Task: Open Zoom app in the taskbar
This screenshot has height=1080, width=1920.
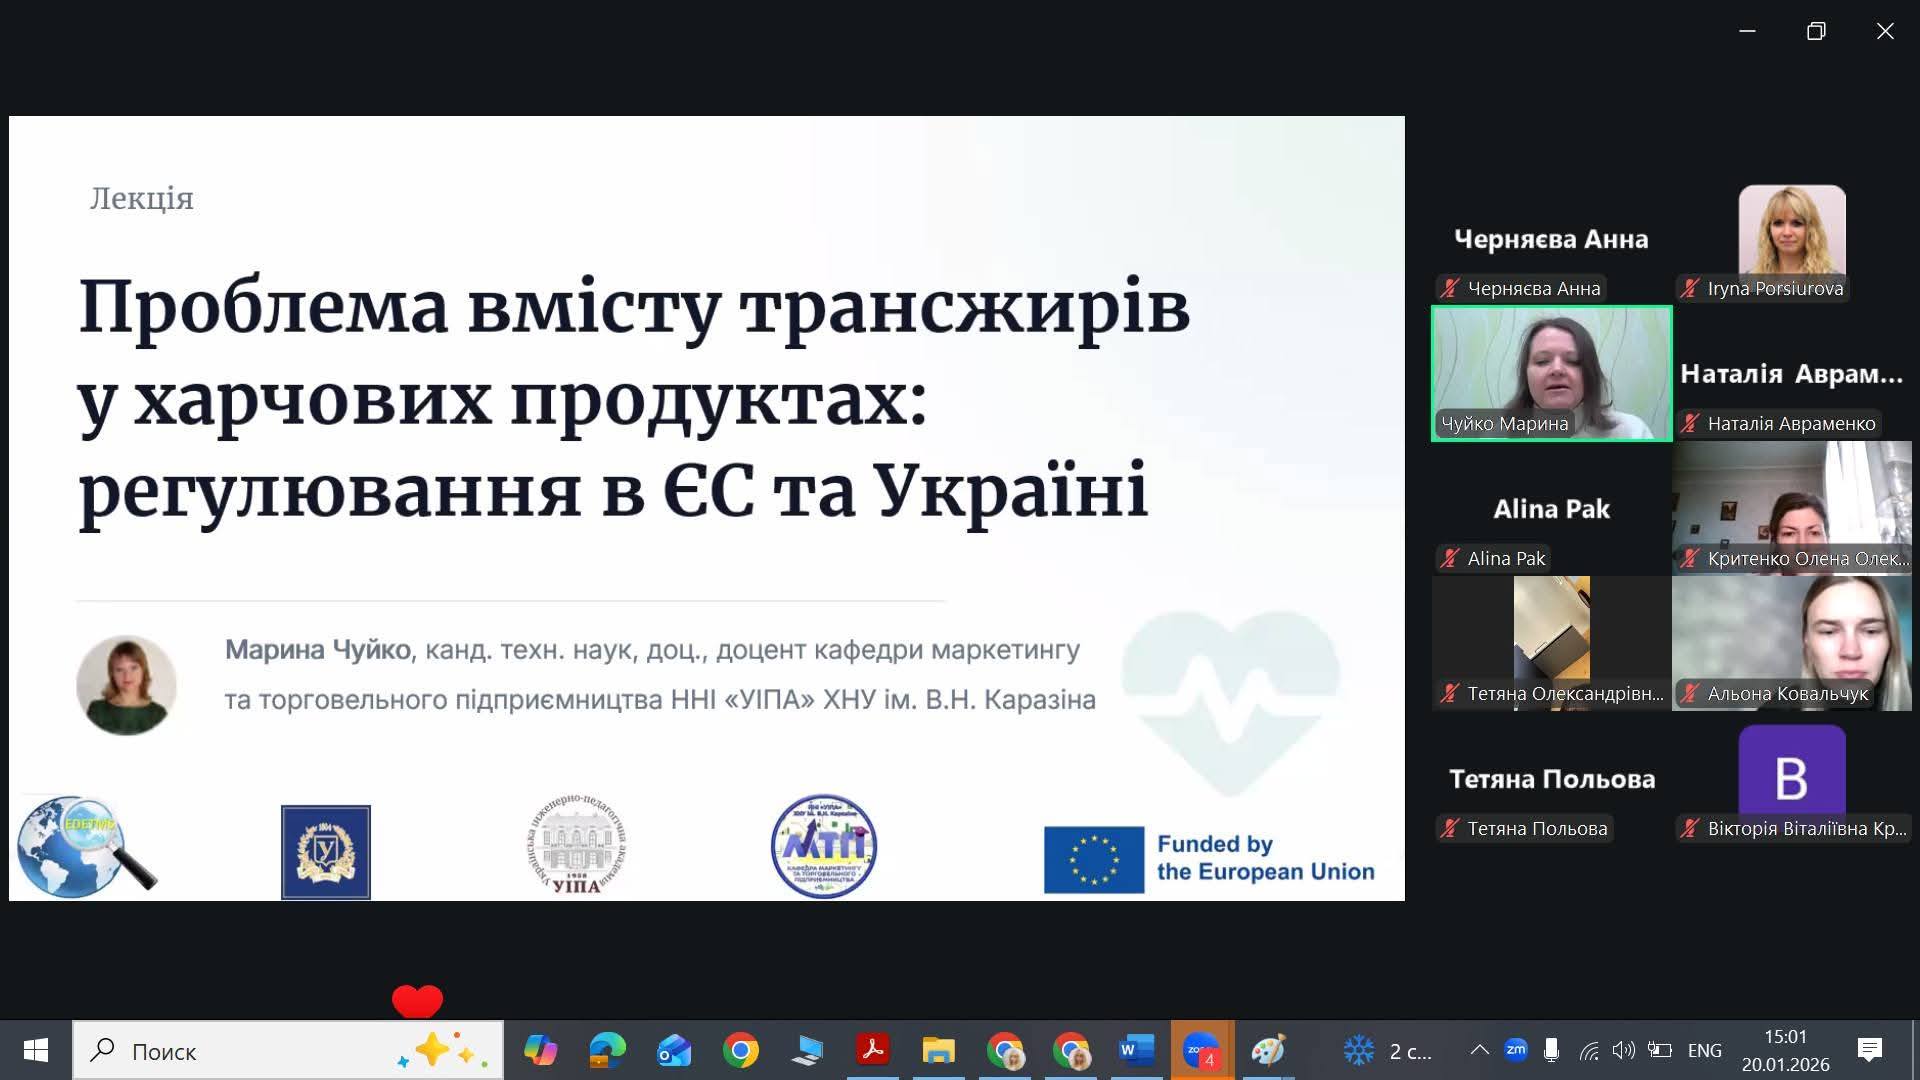Action: click(1201, 1051)
